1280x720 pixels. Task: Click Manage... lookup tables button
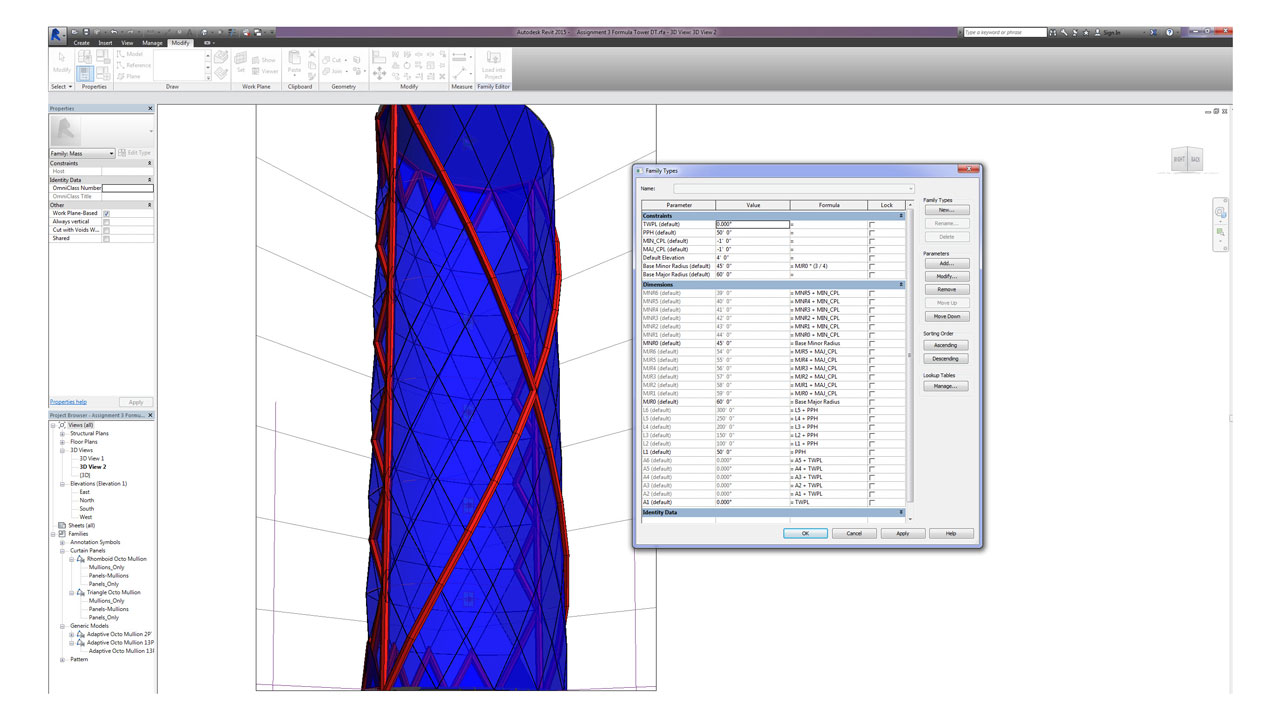pos(946,386)
